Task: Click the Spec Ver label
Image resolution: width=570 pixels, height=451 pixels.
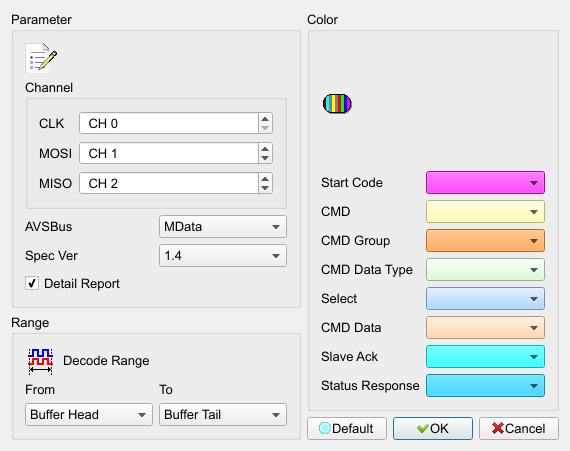Action: (x=51, y=255)
